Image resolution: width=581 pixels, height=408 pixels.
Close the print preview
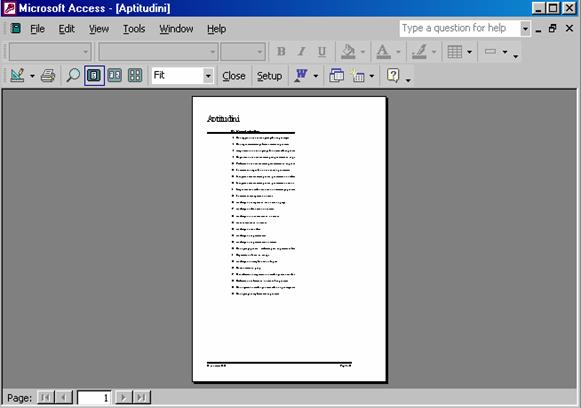tap(234, 76)
